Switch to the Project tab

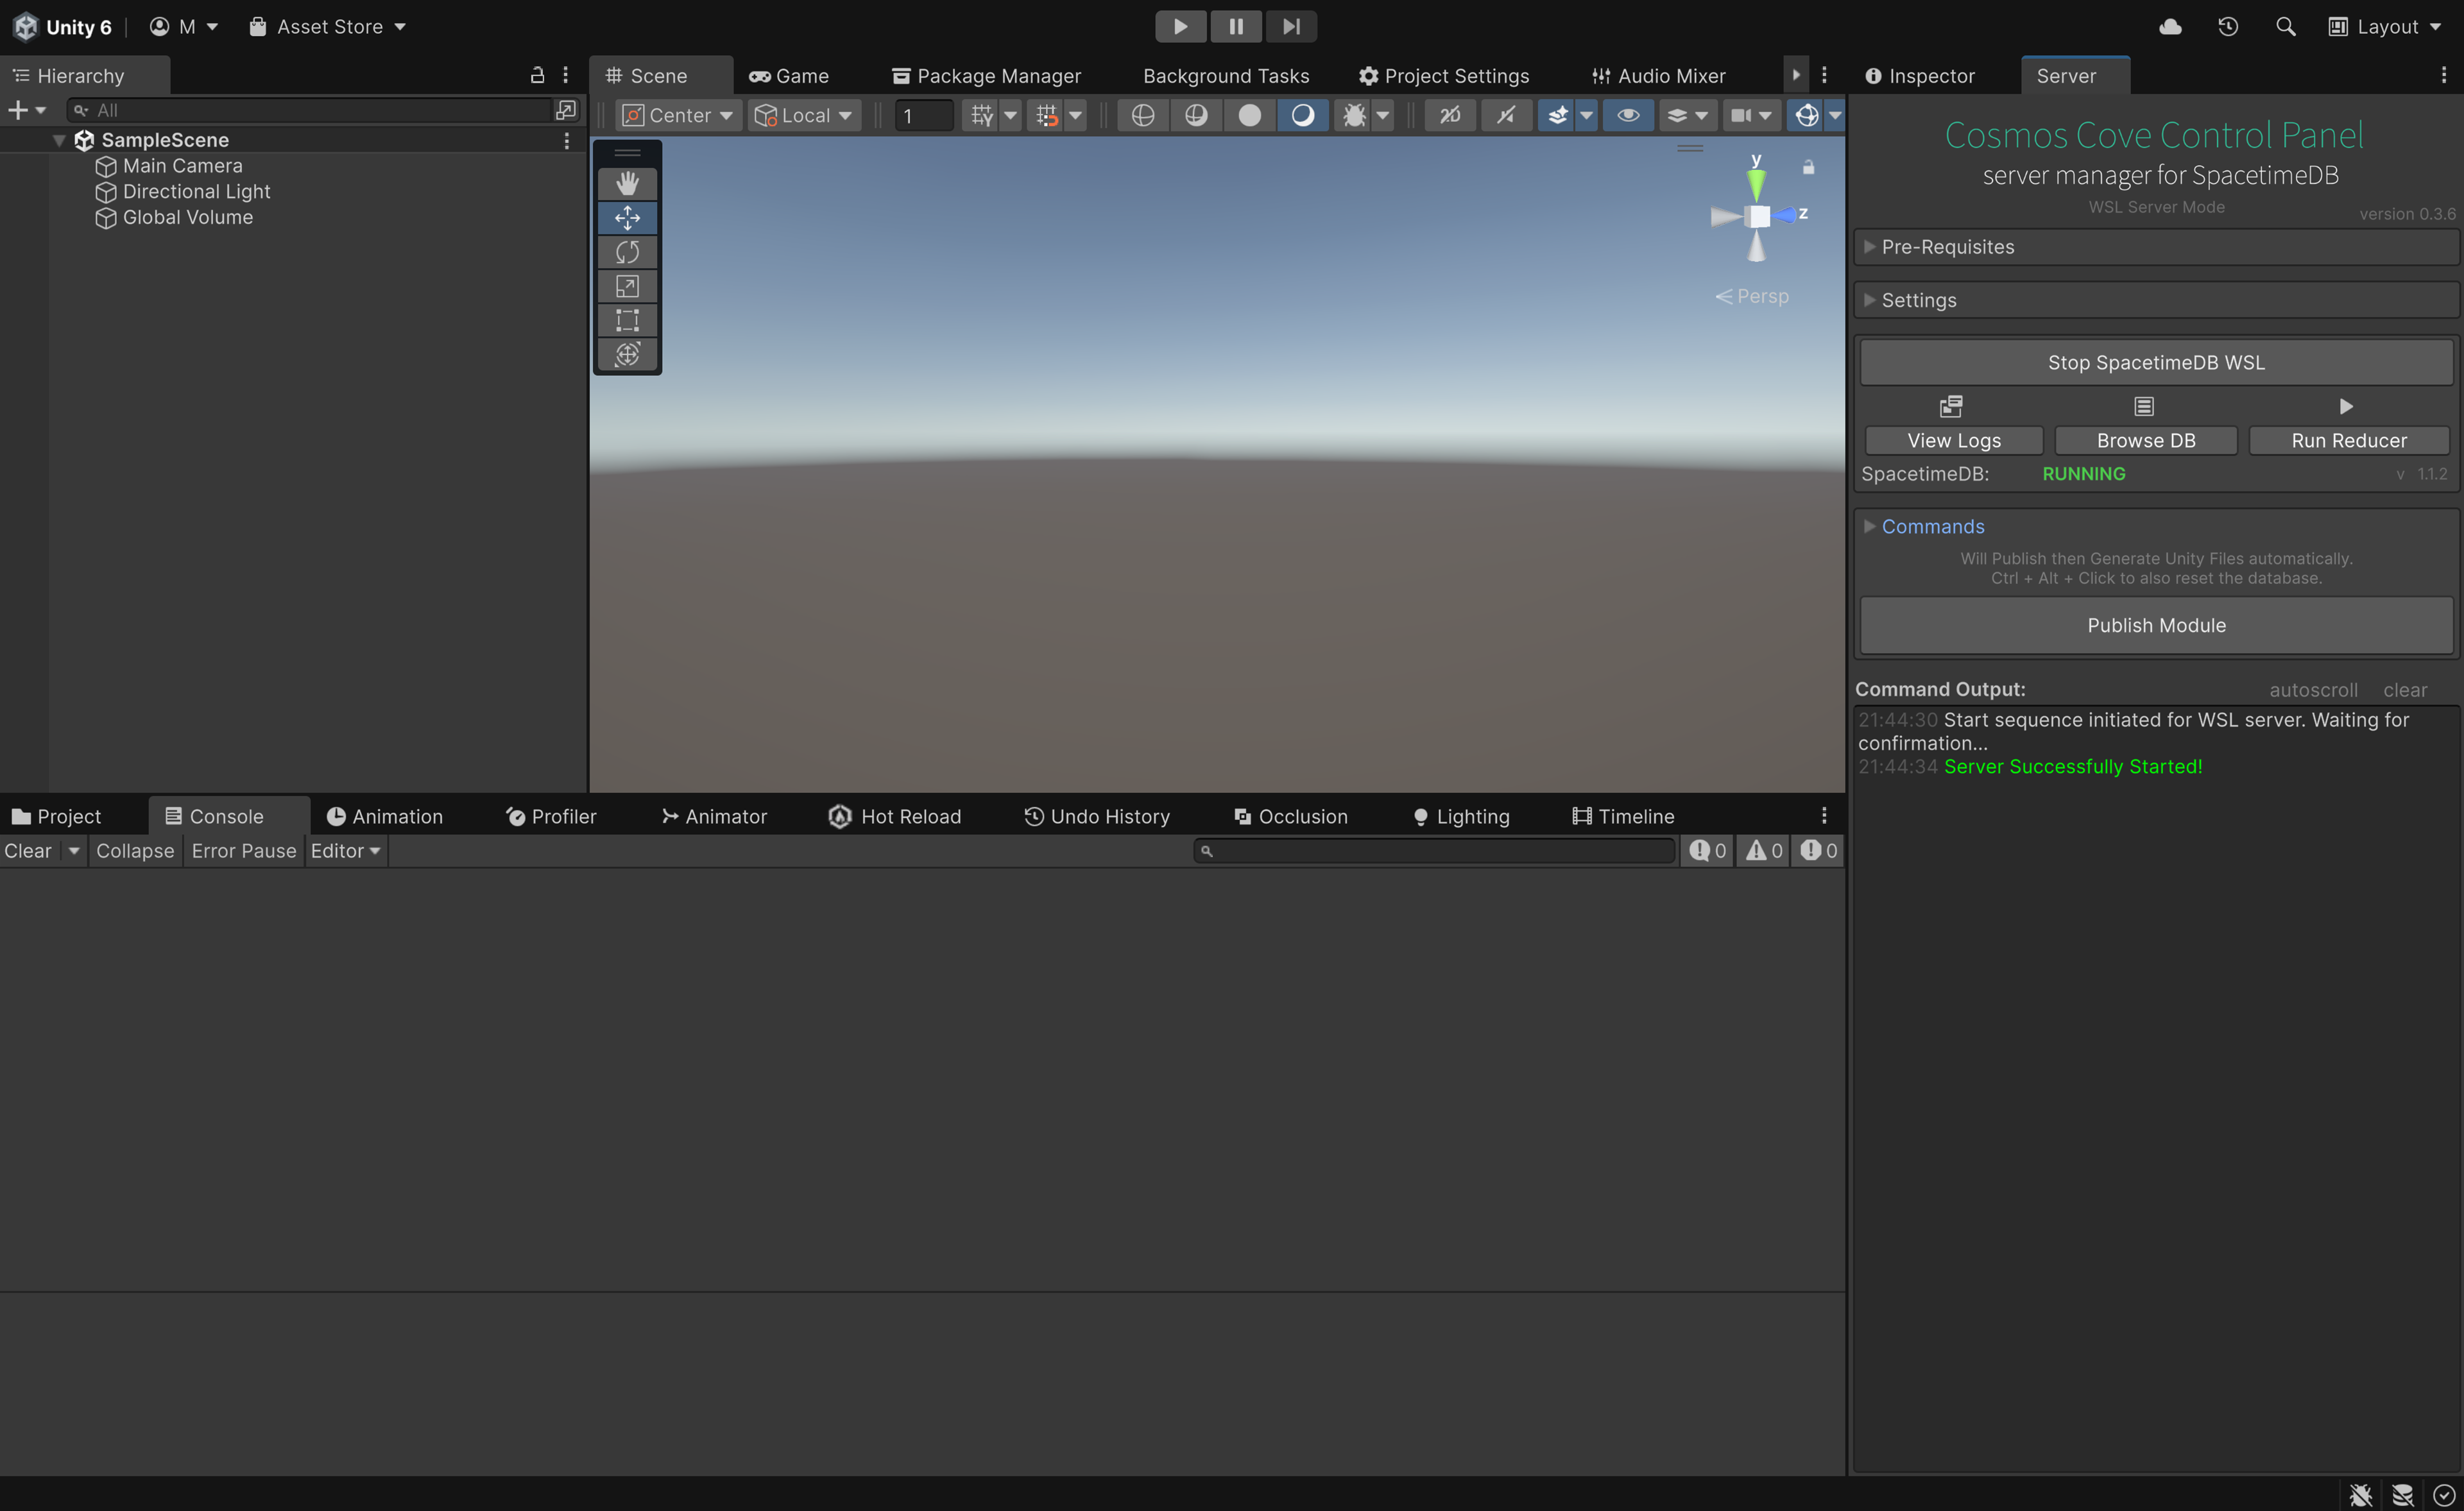(56, 816)
